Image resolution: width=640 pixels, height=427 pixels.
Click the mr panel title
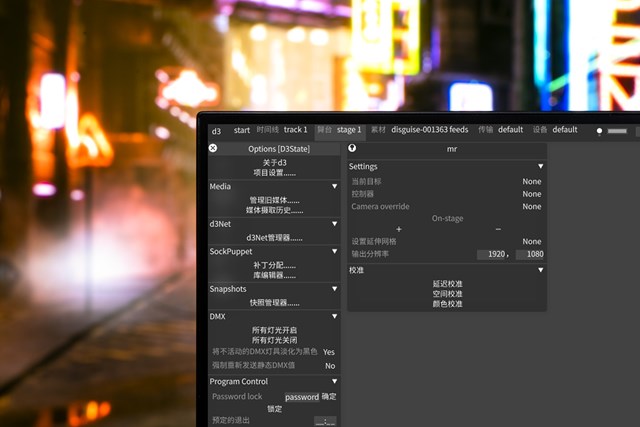point(451,149)
